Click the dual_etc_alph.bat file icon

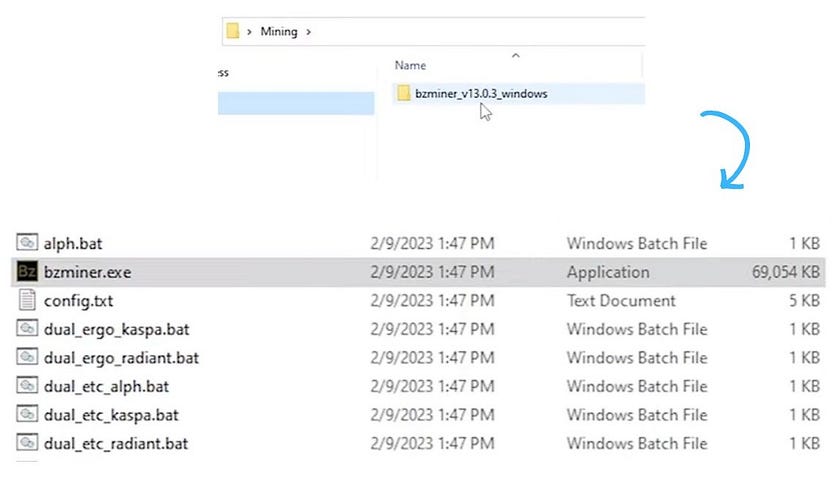click(x=27, y=385)
